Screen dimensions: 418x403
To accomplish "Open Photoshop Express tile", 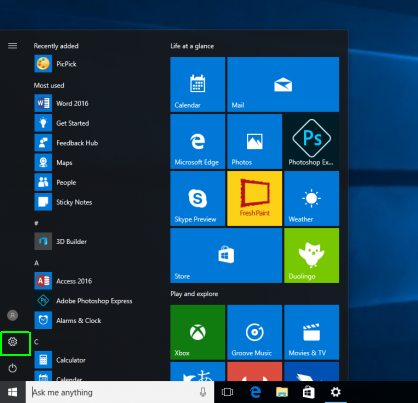I will [312, 141].
